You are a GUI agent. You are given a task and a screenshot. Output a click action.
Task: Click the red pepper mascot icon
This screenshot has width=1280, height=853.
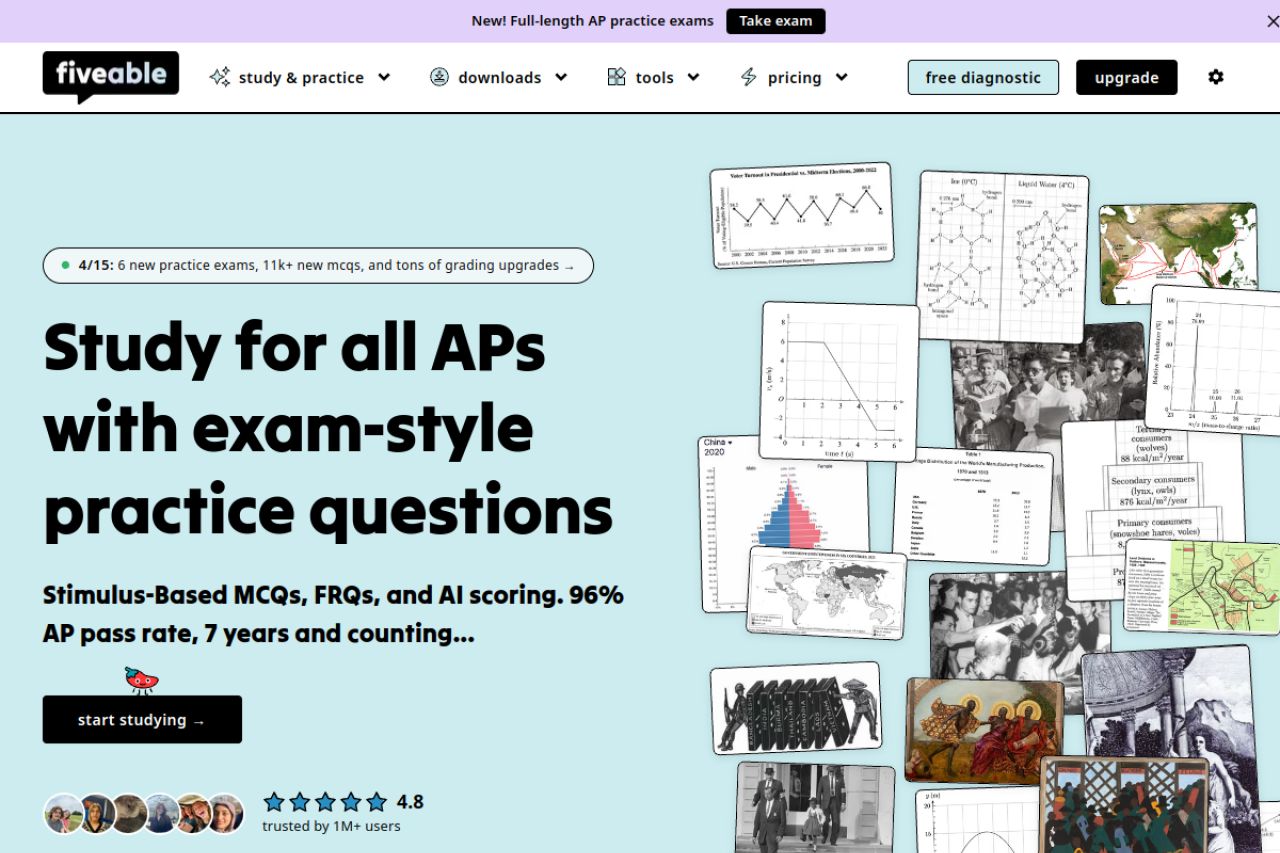pyautogui.click(x=142, y=680)
